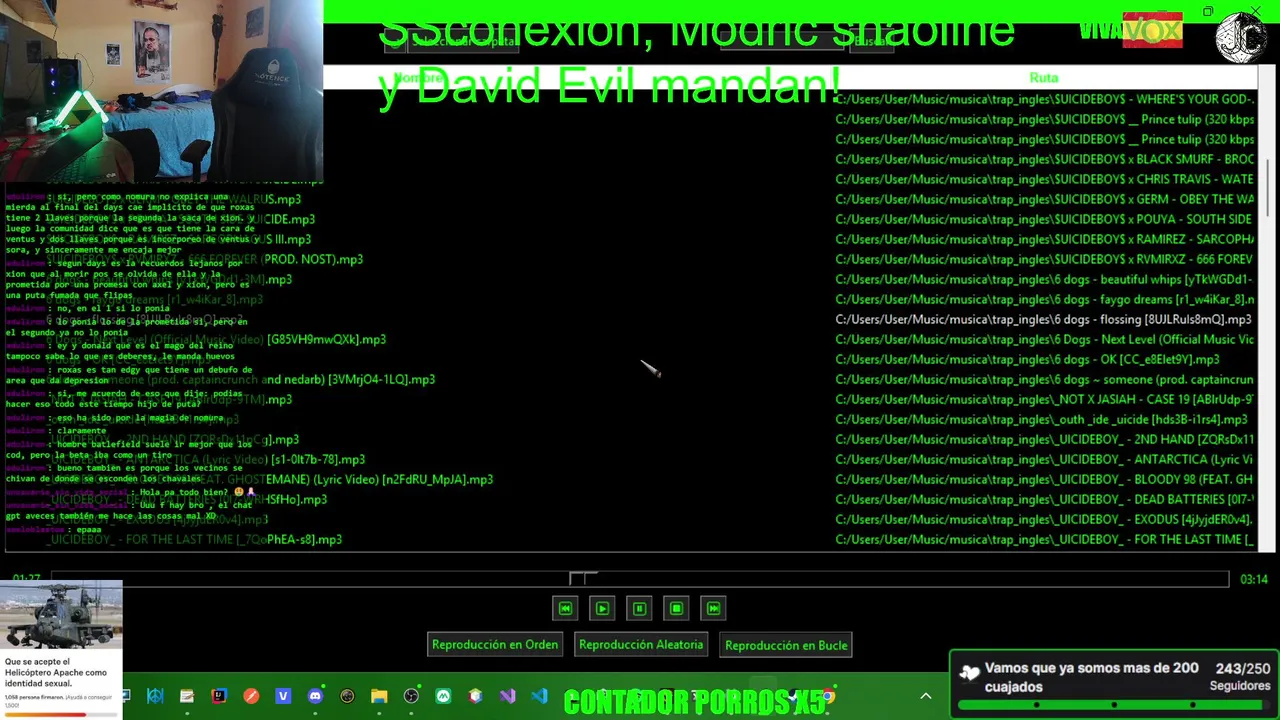This screenshot has height=720, width=1280.
Task: Enable Reproducción en Bucle loop mode
Action: (x=786, y=645)
